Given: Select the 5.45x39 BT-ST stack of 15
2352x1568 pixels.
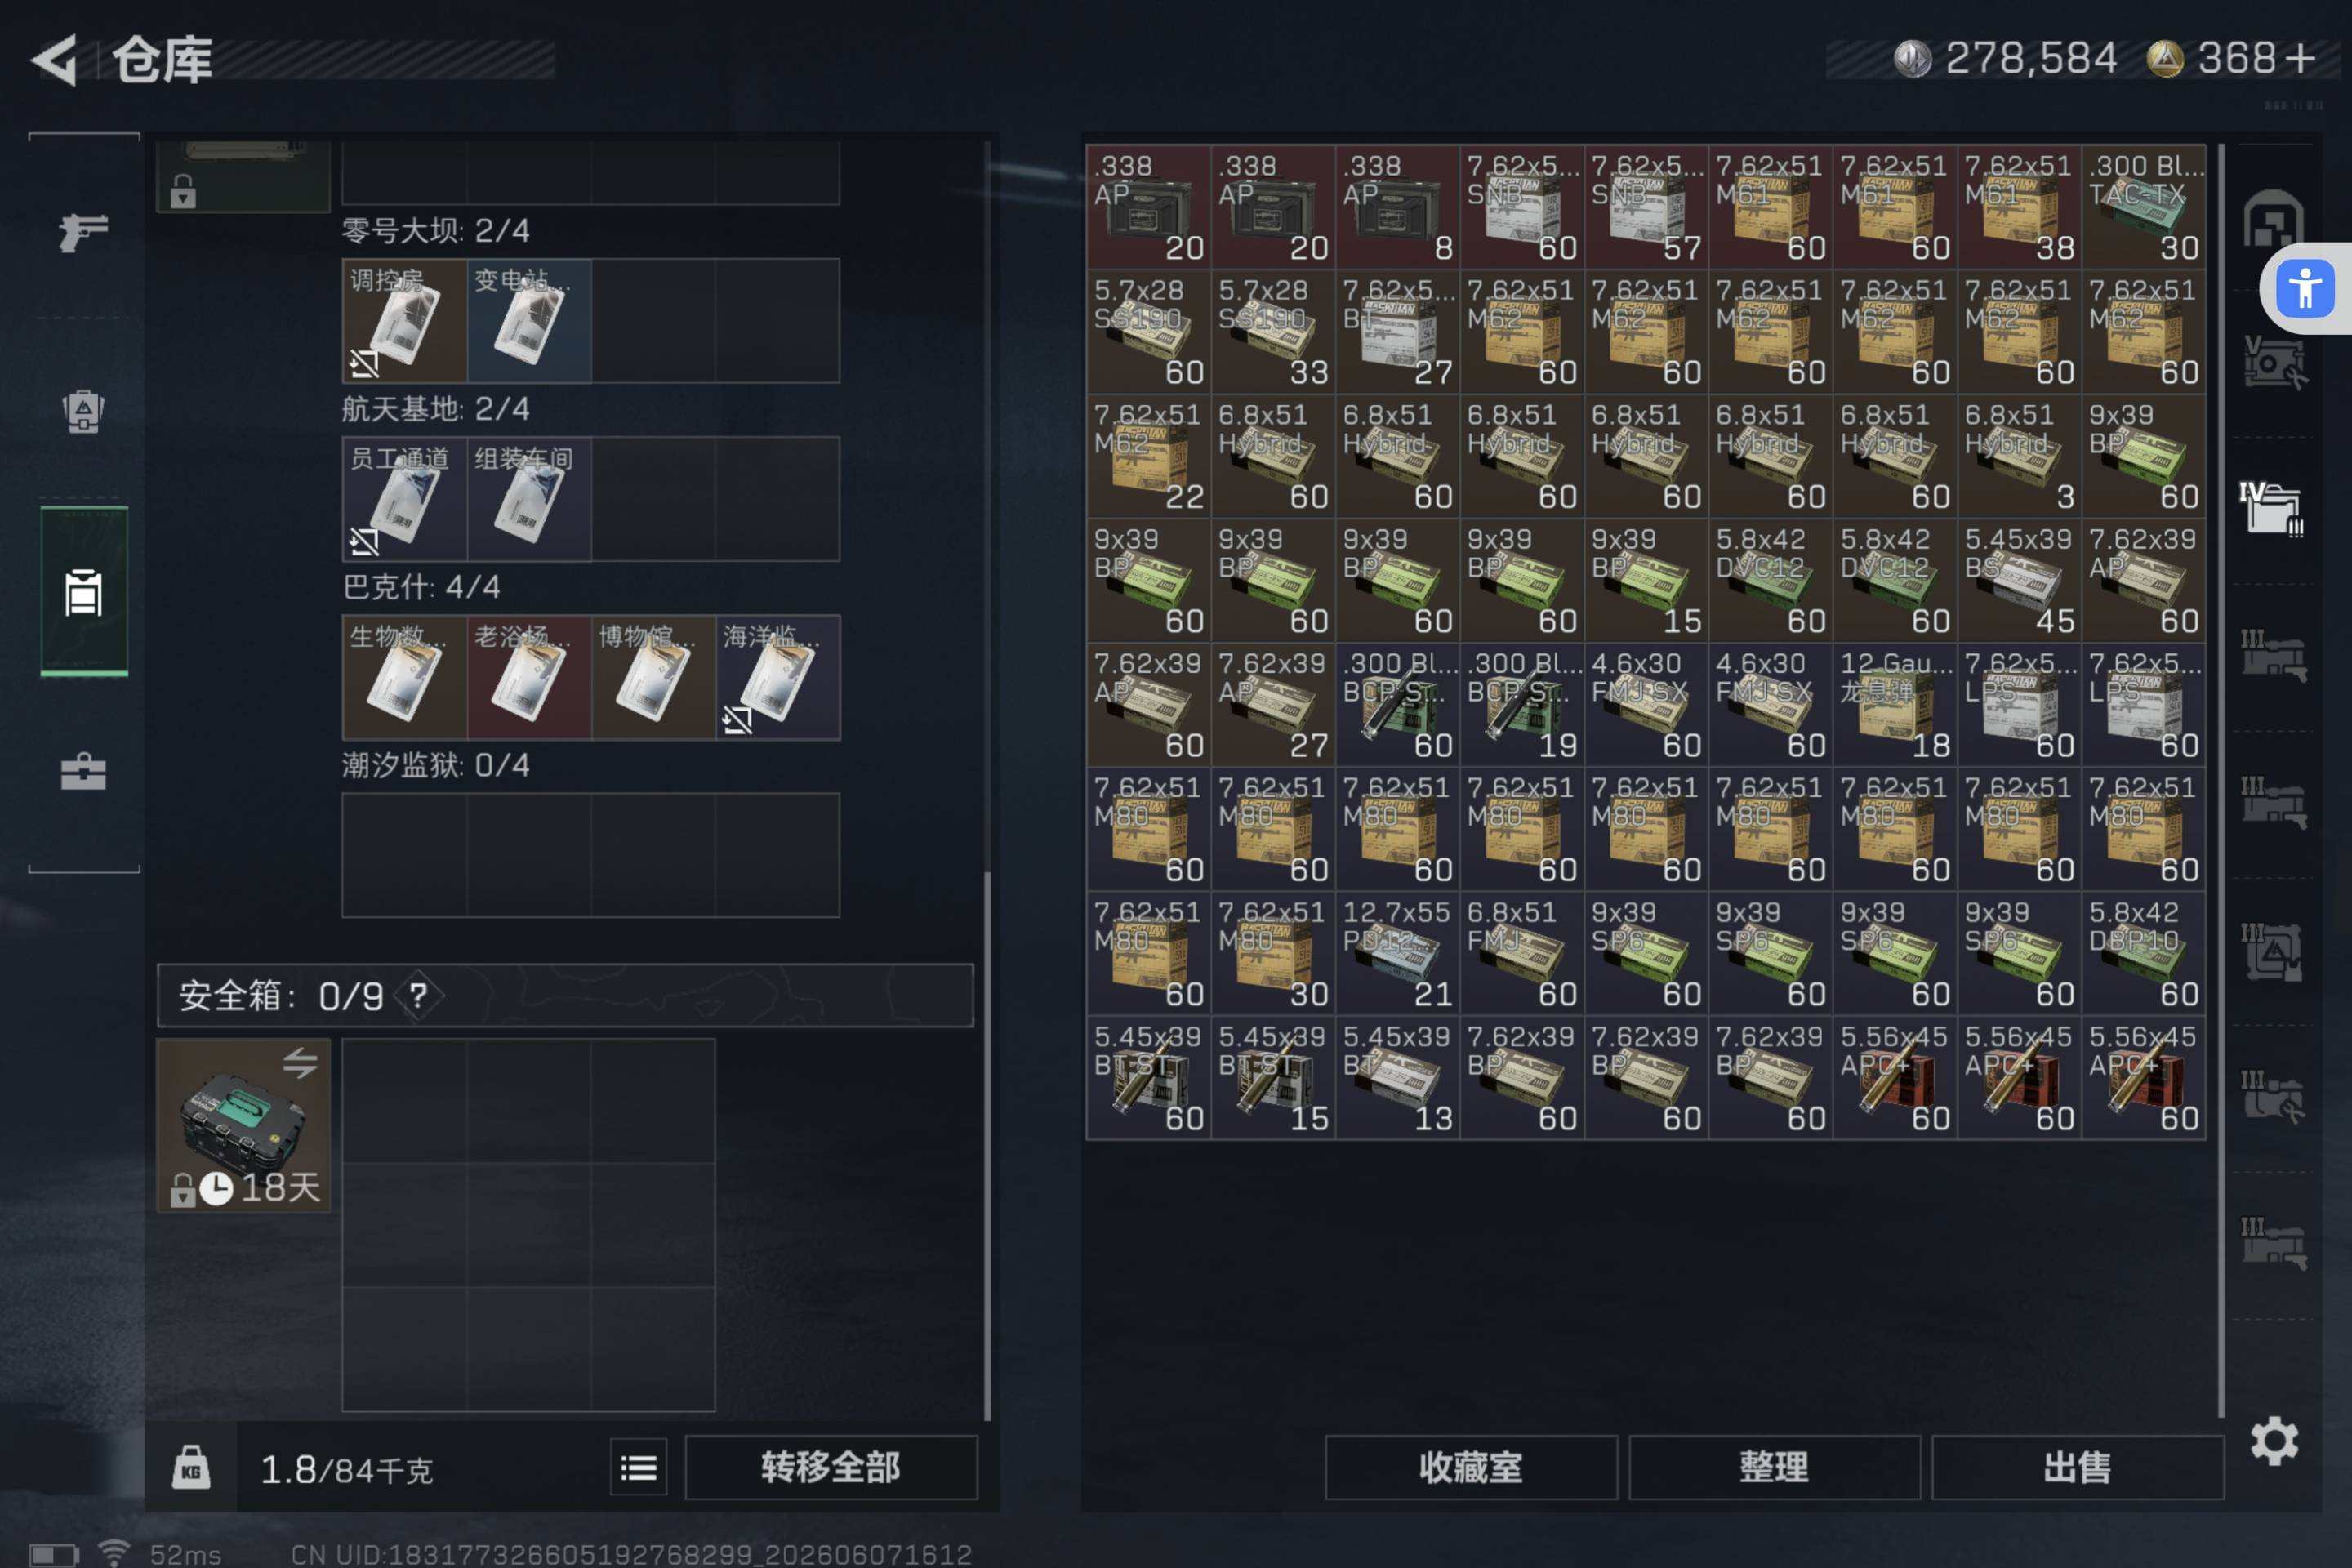Looking at the screenshot, I should point(1273,1078).
